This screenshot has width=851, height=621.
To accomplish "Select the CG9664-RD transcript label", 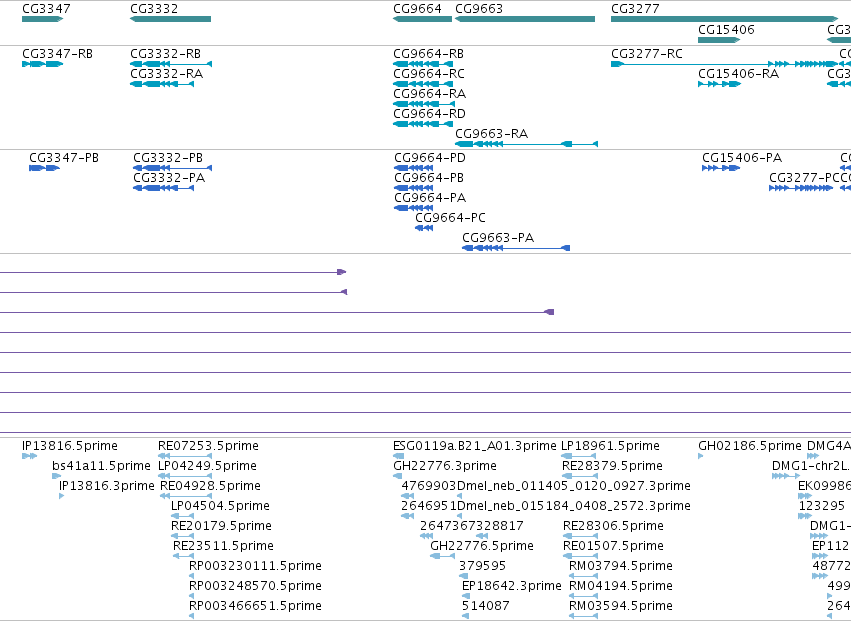I will 429,114.
